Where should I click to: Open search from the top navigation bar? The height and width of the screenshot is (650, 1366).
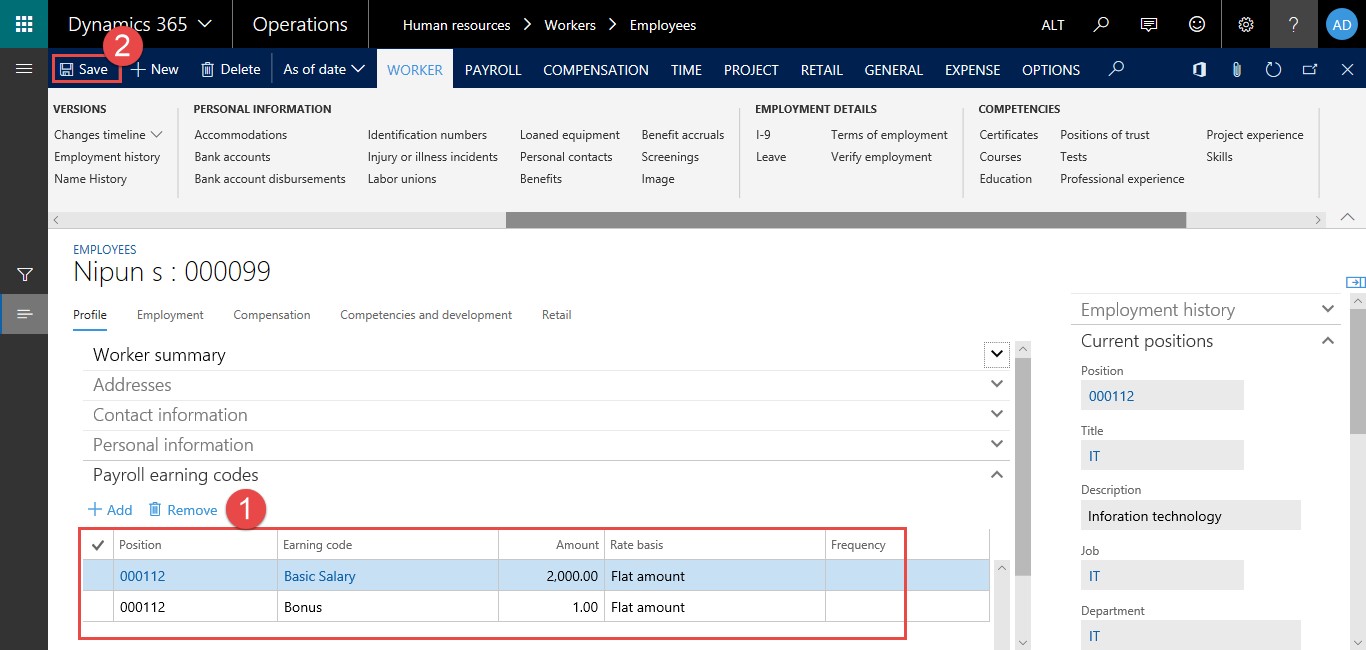point(1101,24)
